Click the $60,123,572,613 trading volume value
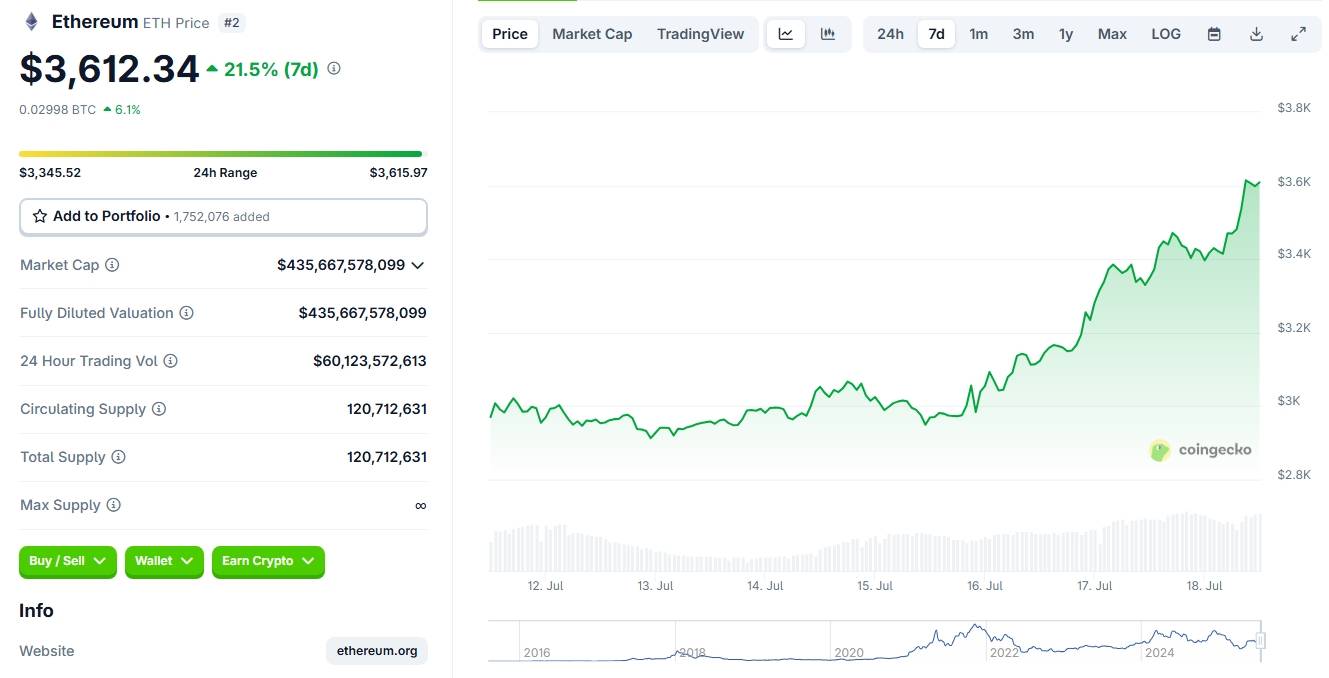The image size is (1329, 678). (370, 361)
